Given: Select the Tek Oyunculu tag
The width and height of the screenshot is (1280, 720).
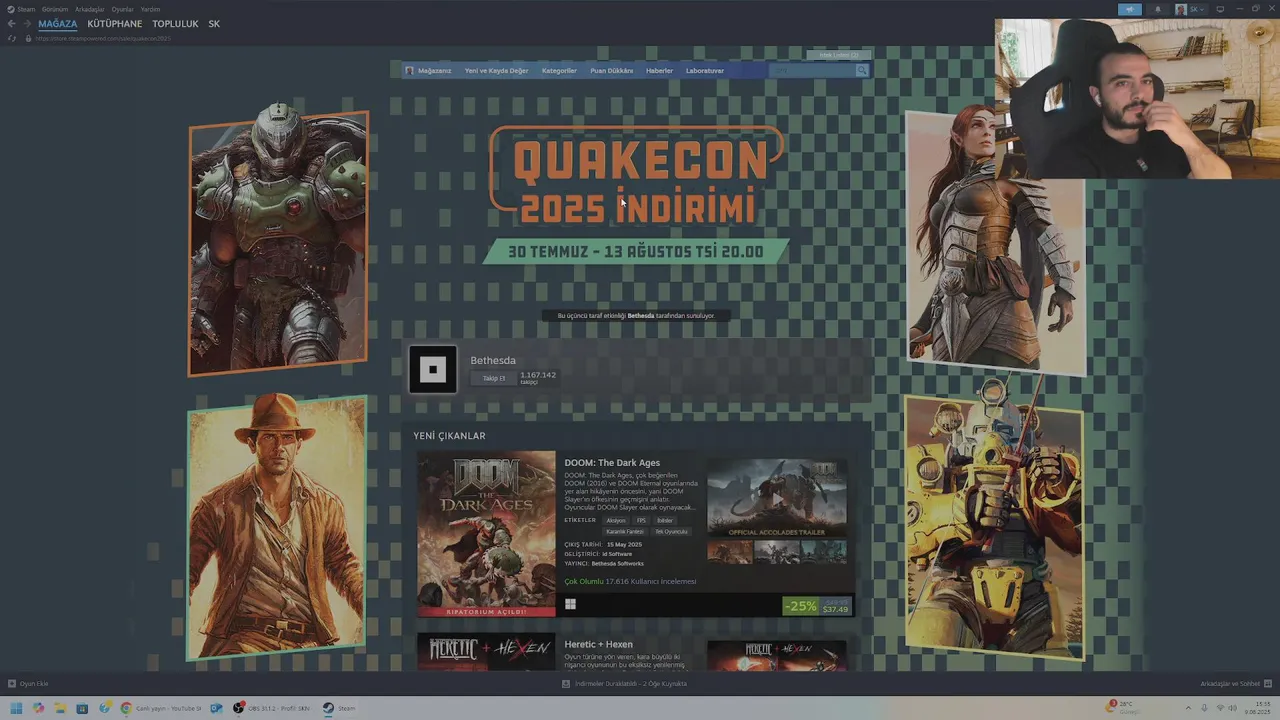Looking at the screenshot, I should [671, 532].
